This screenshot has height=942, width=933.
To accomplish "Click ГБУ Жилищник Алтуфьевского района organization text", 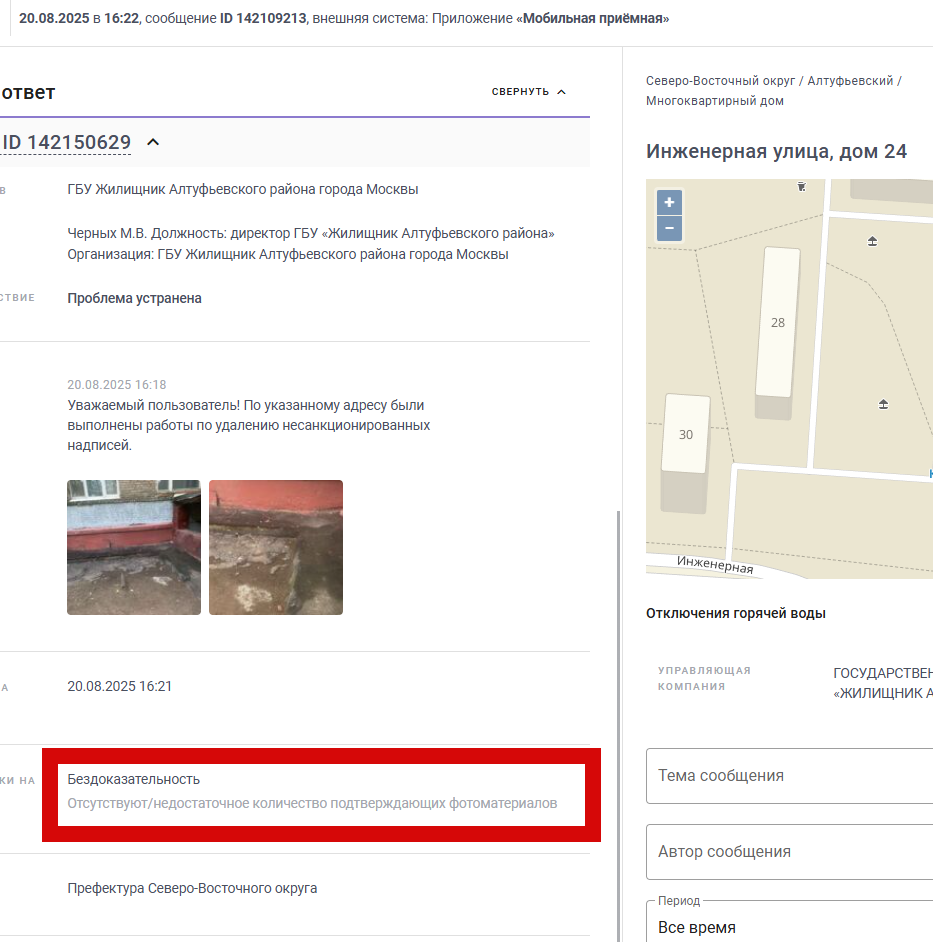I will pos(243,189).
